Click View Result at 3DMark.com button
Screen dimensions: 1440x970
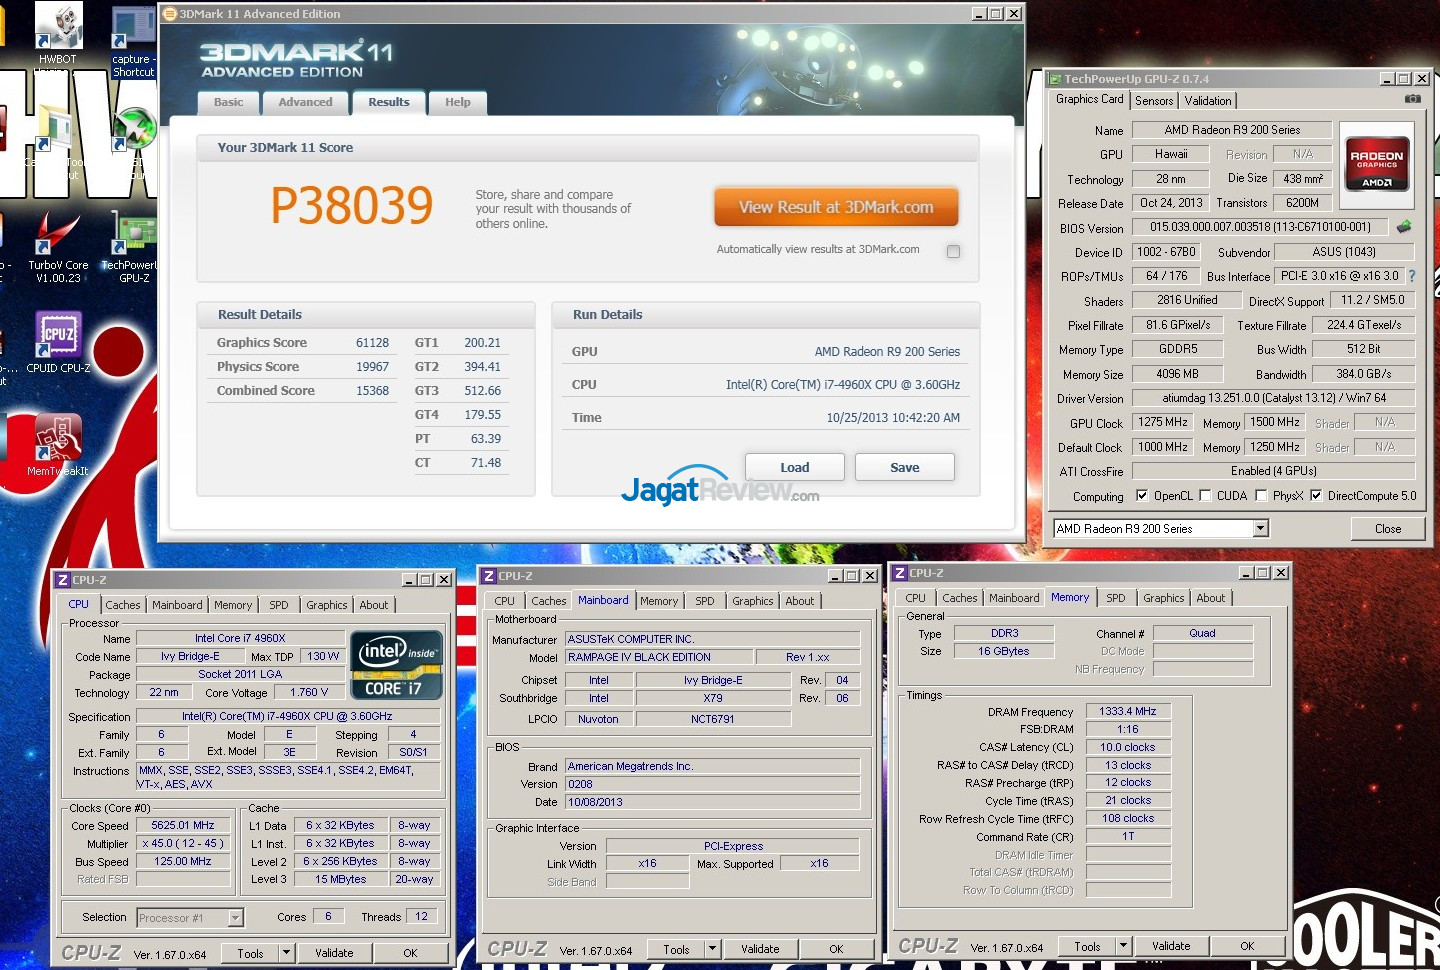(x=836, y=207)
